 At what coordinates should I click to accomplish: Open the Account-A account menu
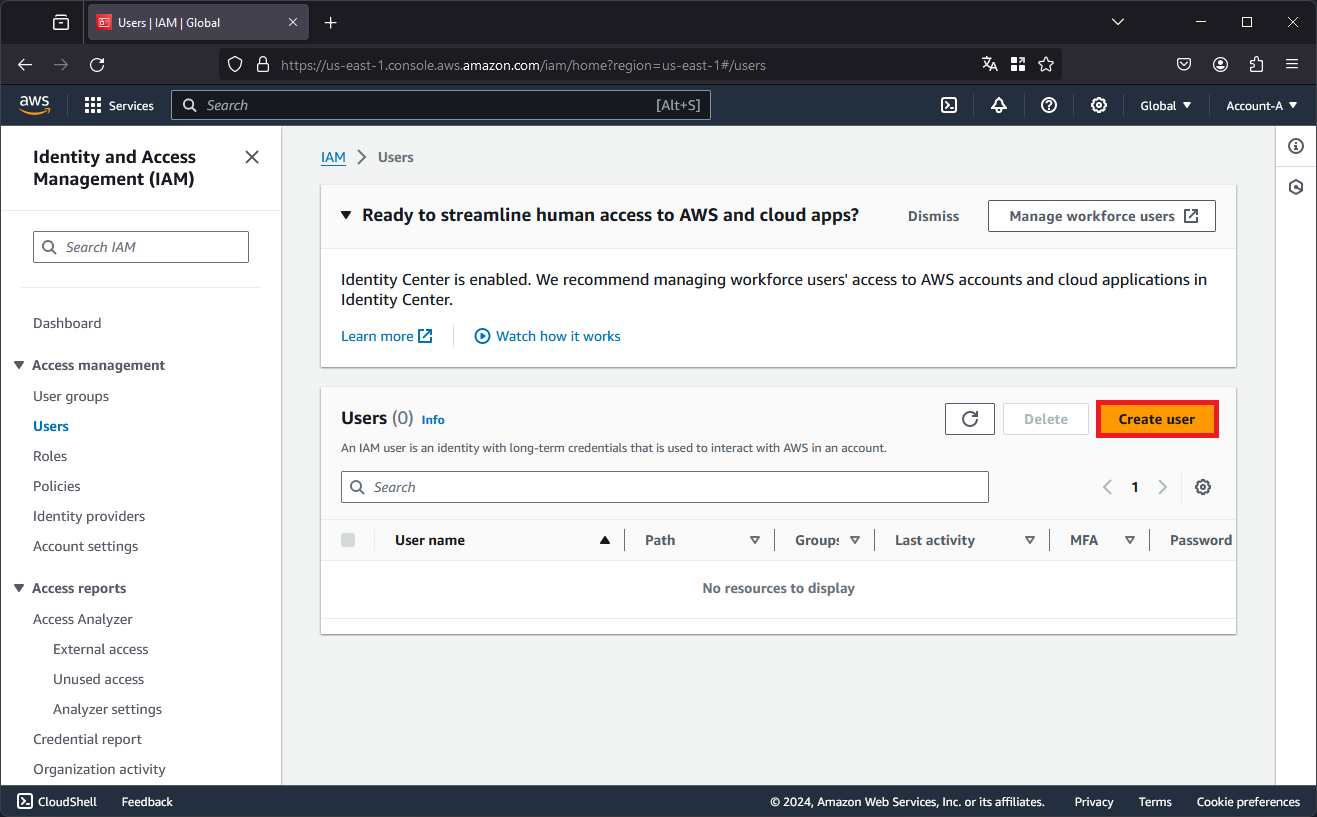(1262, 105)
